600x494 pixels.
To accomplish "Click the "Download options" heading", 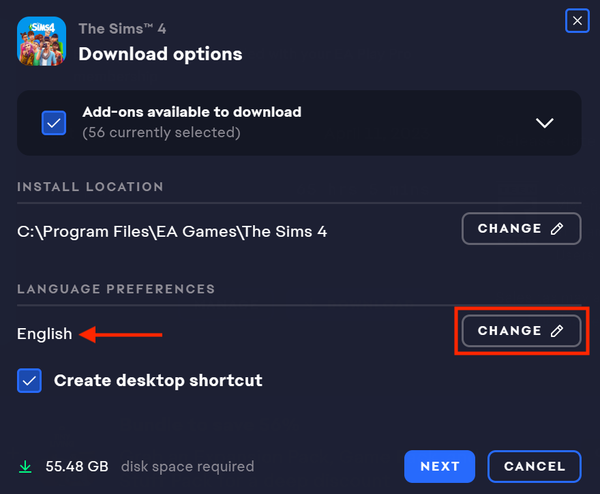I will pos(160,53).
